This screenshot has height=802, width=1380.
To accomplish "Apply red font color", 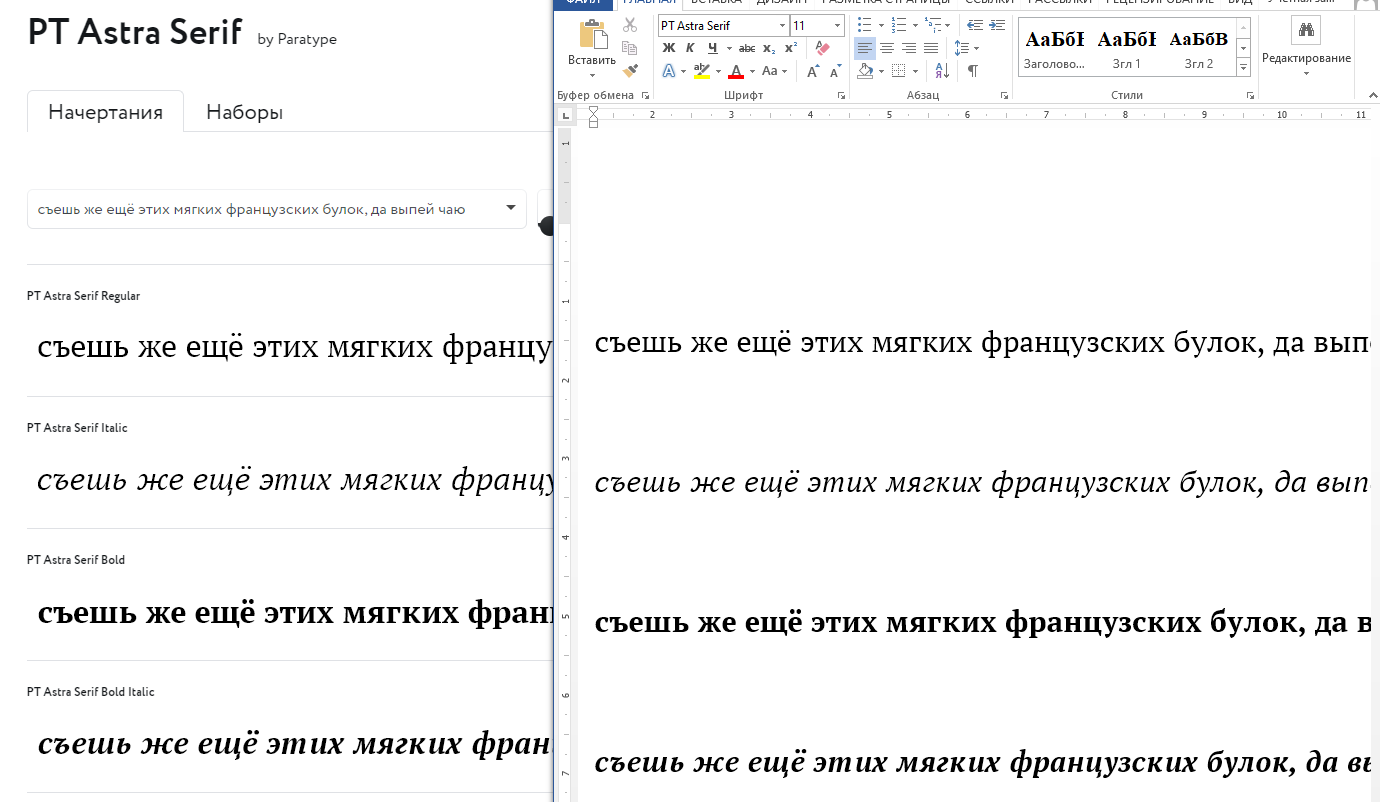I will 736,71.
